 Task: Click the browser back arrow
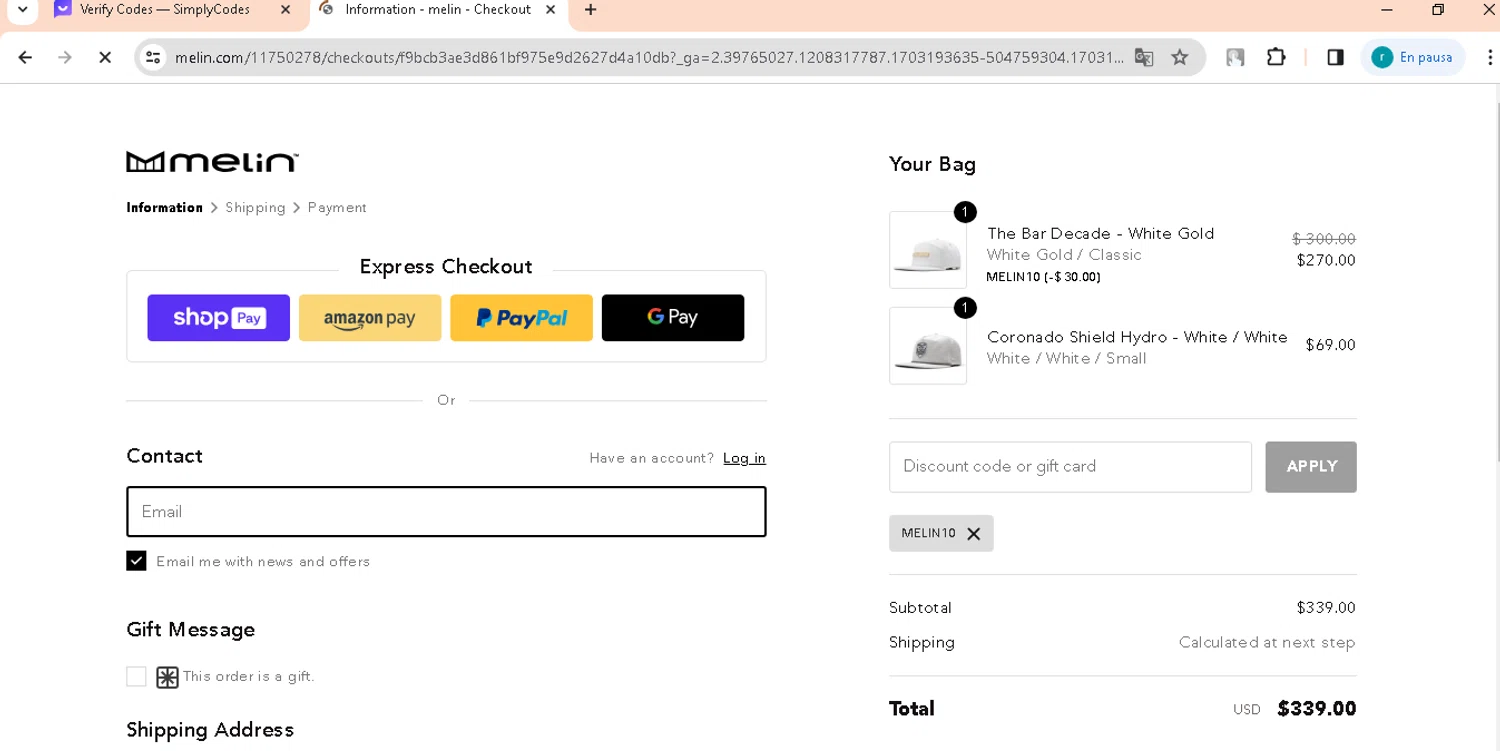(x=26, y=58)
